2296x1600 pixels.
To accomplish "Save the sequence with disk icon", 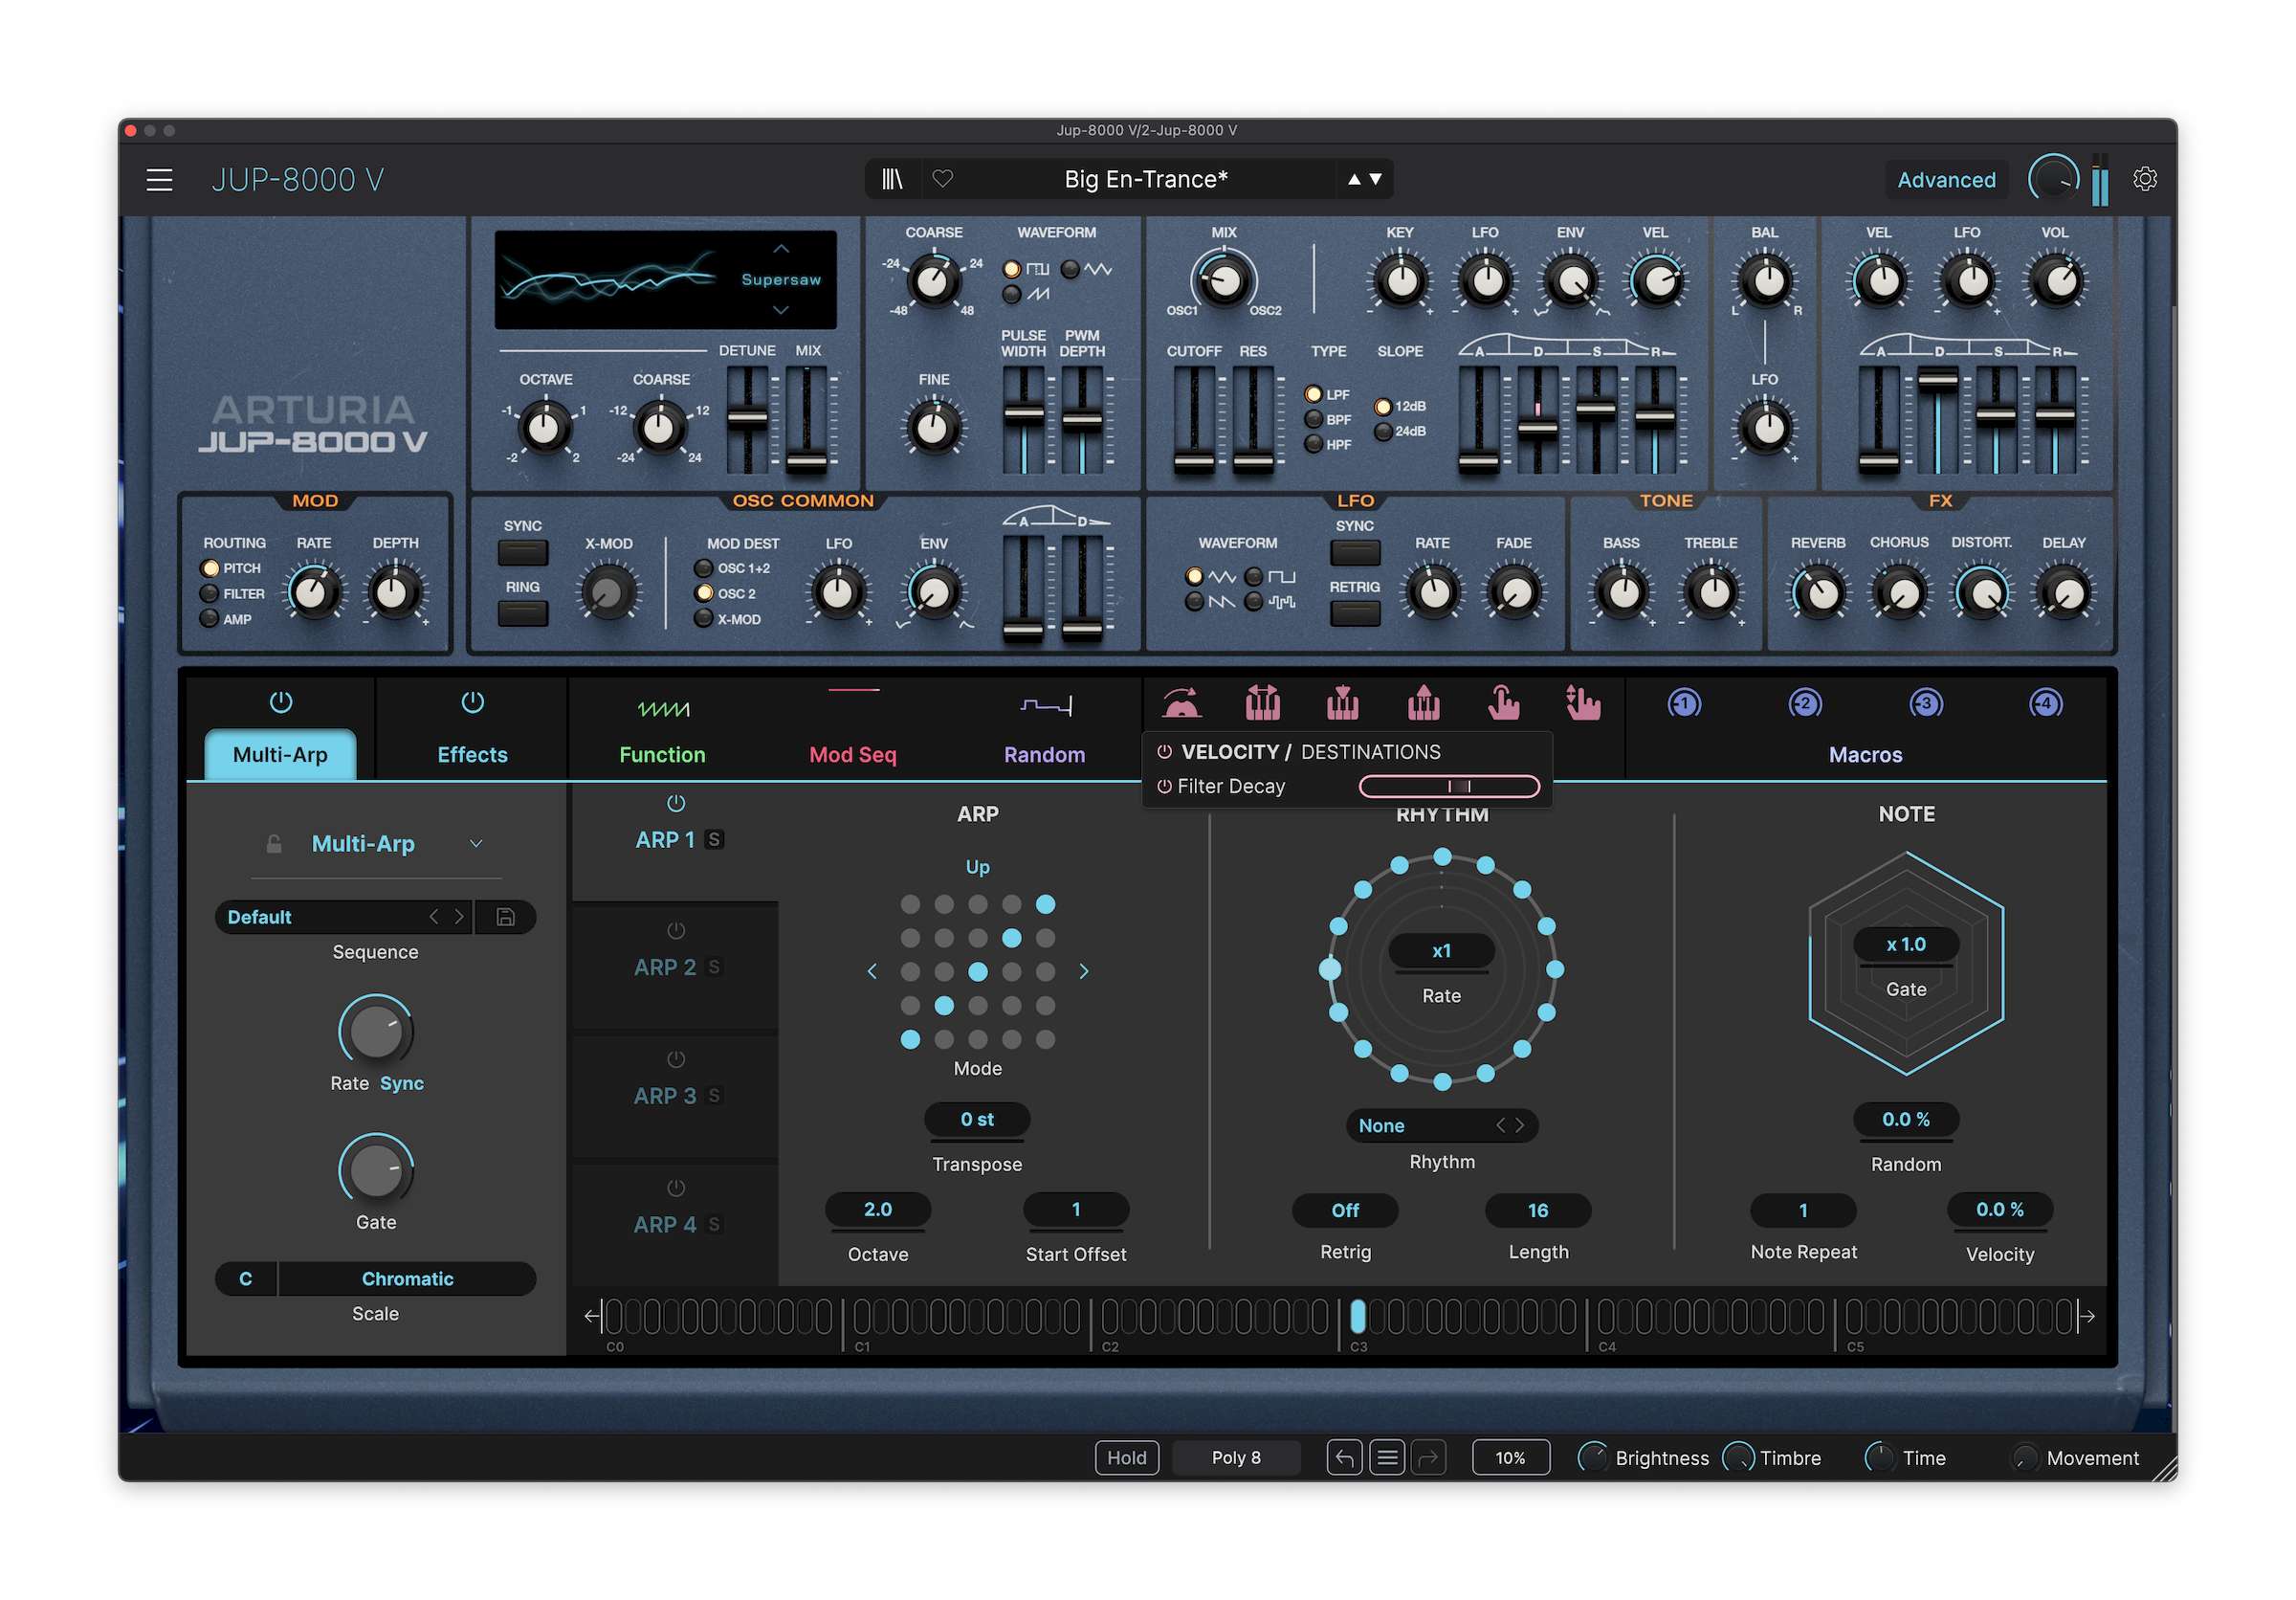I will pyautogui.click(x=506, y=917).
